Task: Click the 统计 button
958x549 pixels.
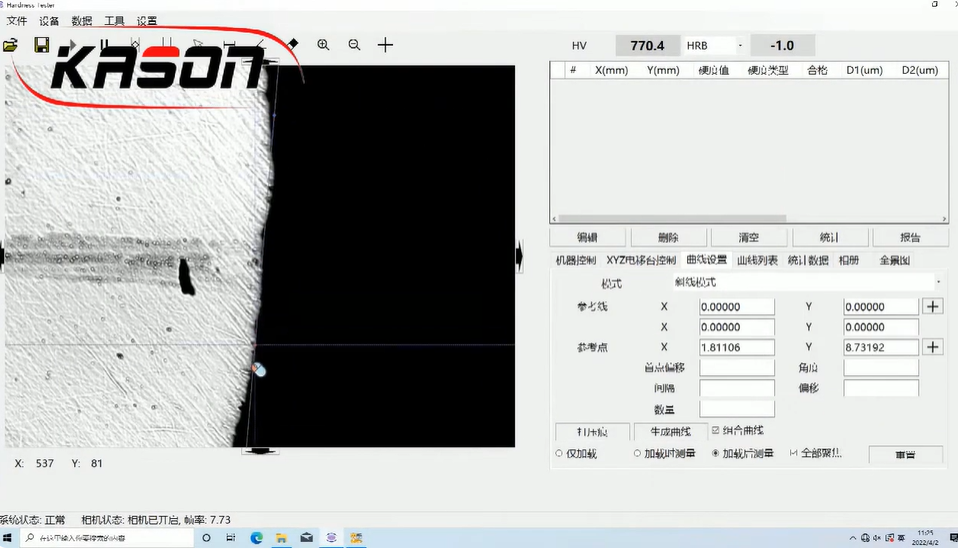Action: [830, 237]
